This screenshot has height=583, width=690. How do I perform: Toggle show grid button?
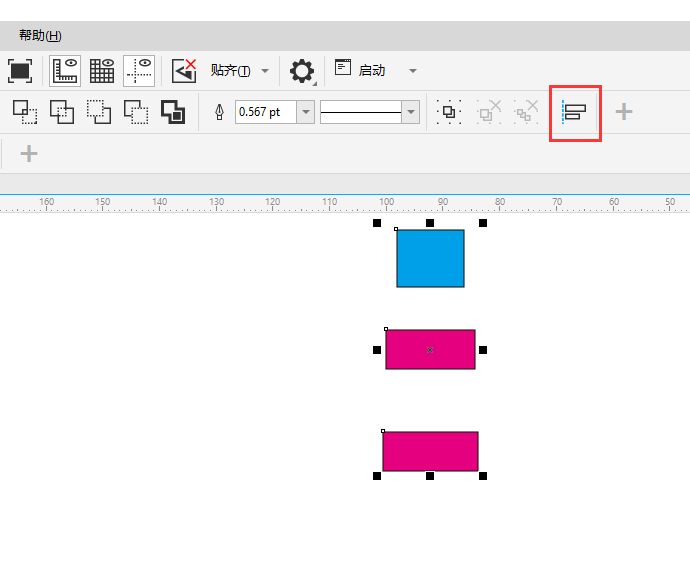tap(102, 71)
